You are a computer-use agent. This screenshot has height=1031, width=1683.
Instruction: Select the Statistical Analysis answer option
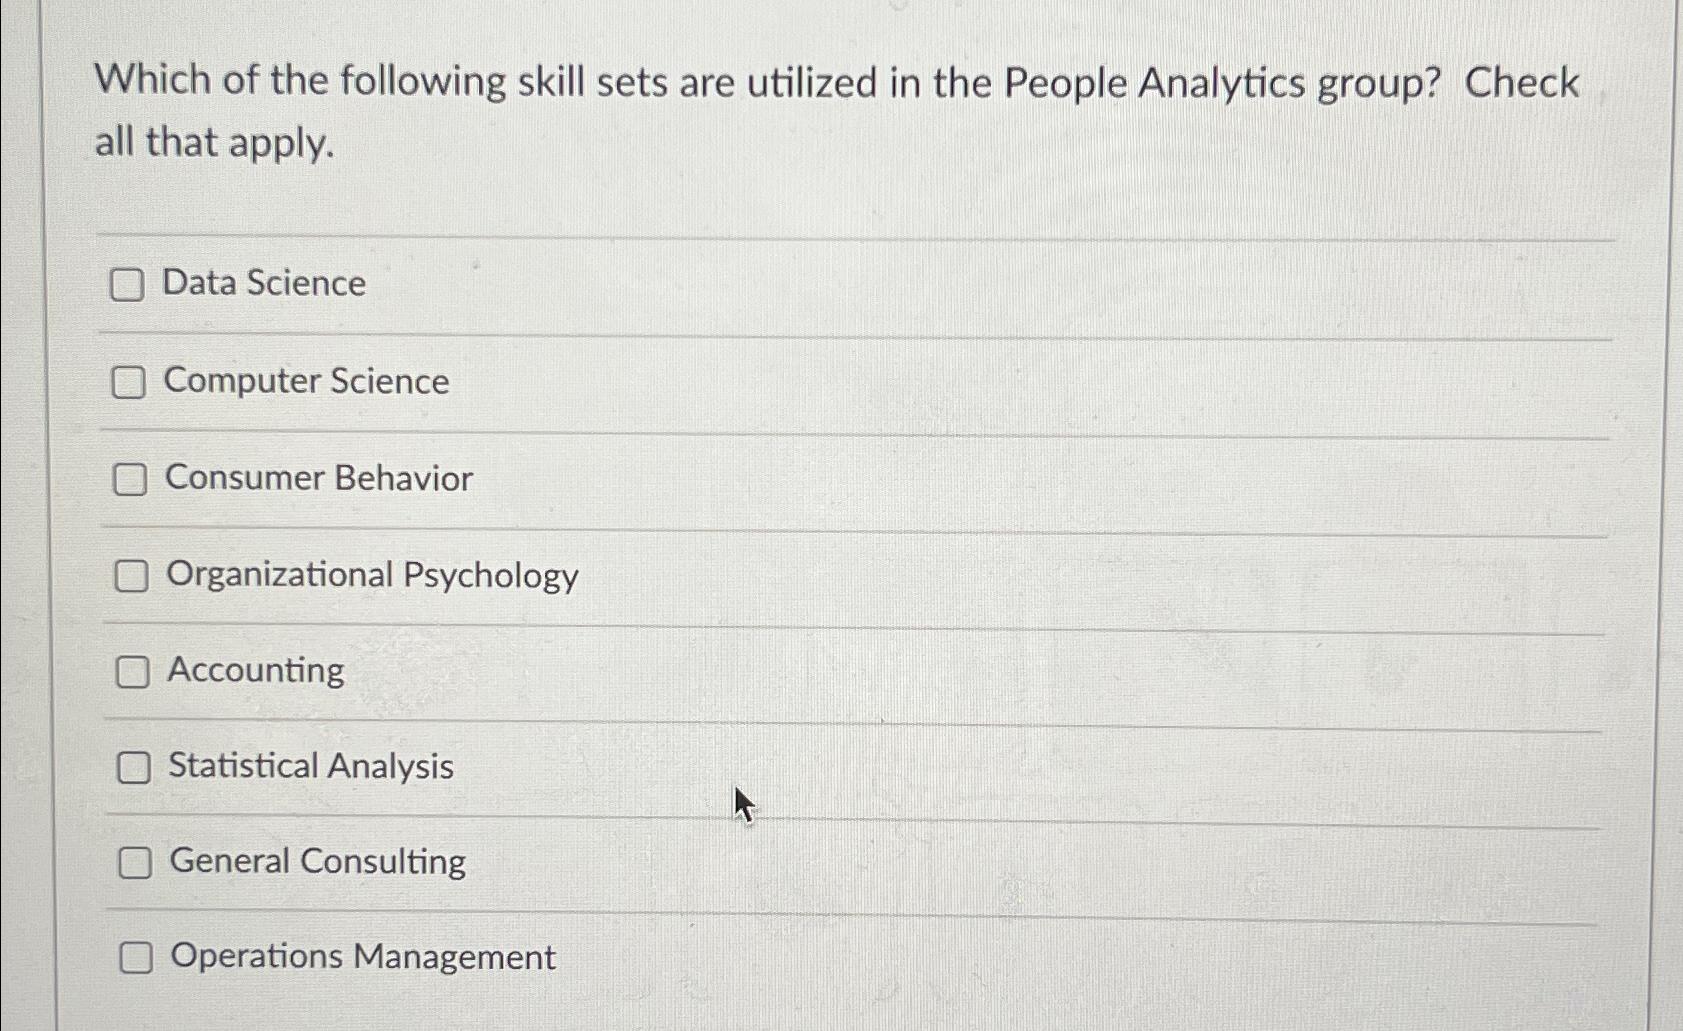pos(308,766)
